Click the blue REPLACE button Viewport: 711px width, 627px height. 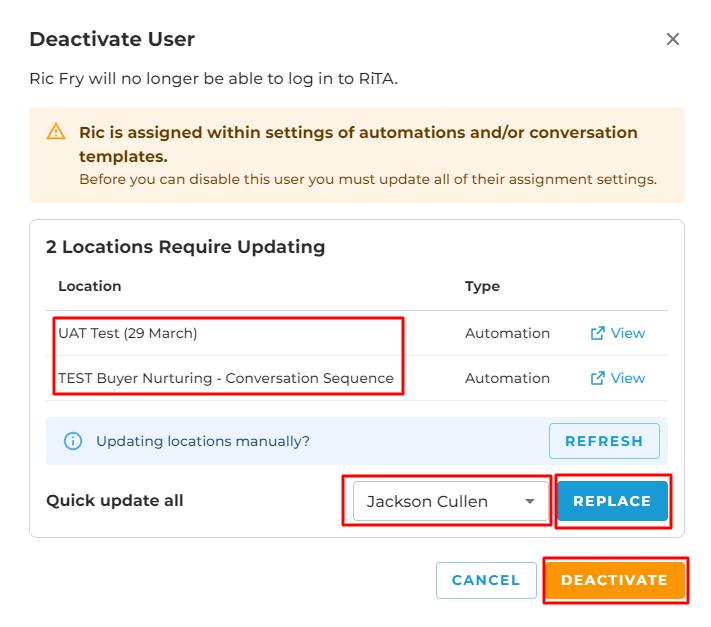tap(612, 501)
